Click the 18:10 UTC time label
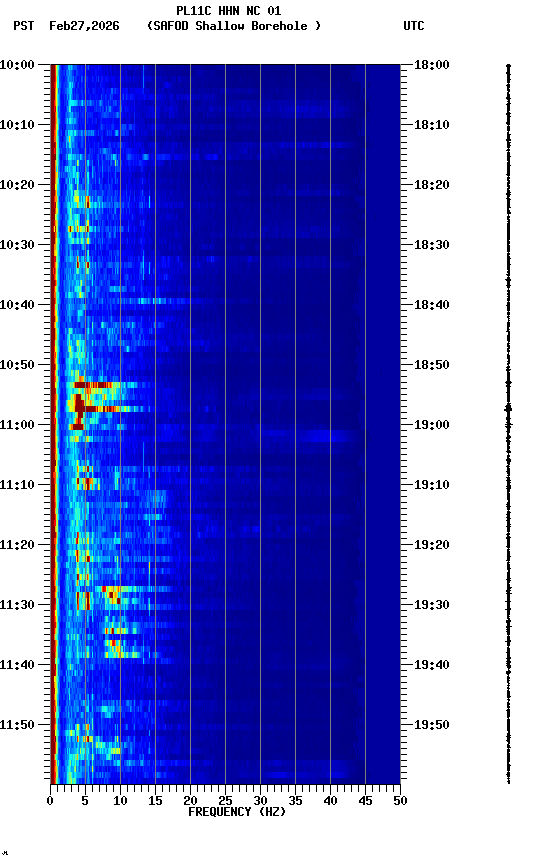Viewport: 552px width, 864px height. pyautogui.click(x=432, y=125)
